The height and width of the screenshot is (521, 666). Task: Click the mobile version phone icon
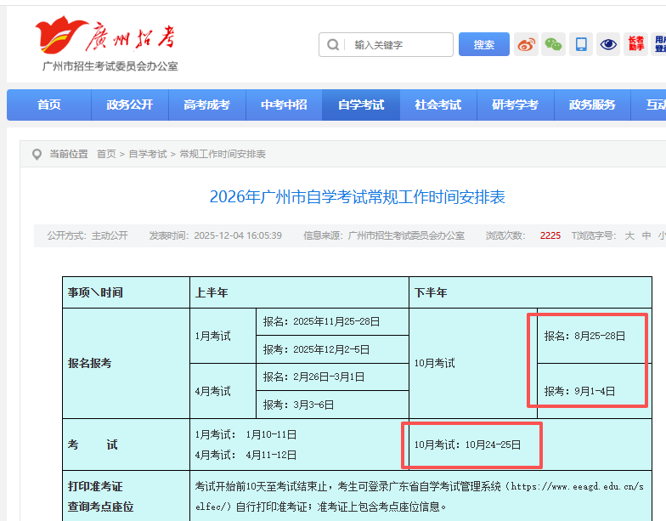pyautogui.click(x=581, y=44)
